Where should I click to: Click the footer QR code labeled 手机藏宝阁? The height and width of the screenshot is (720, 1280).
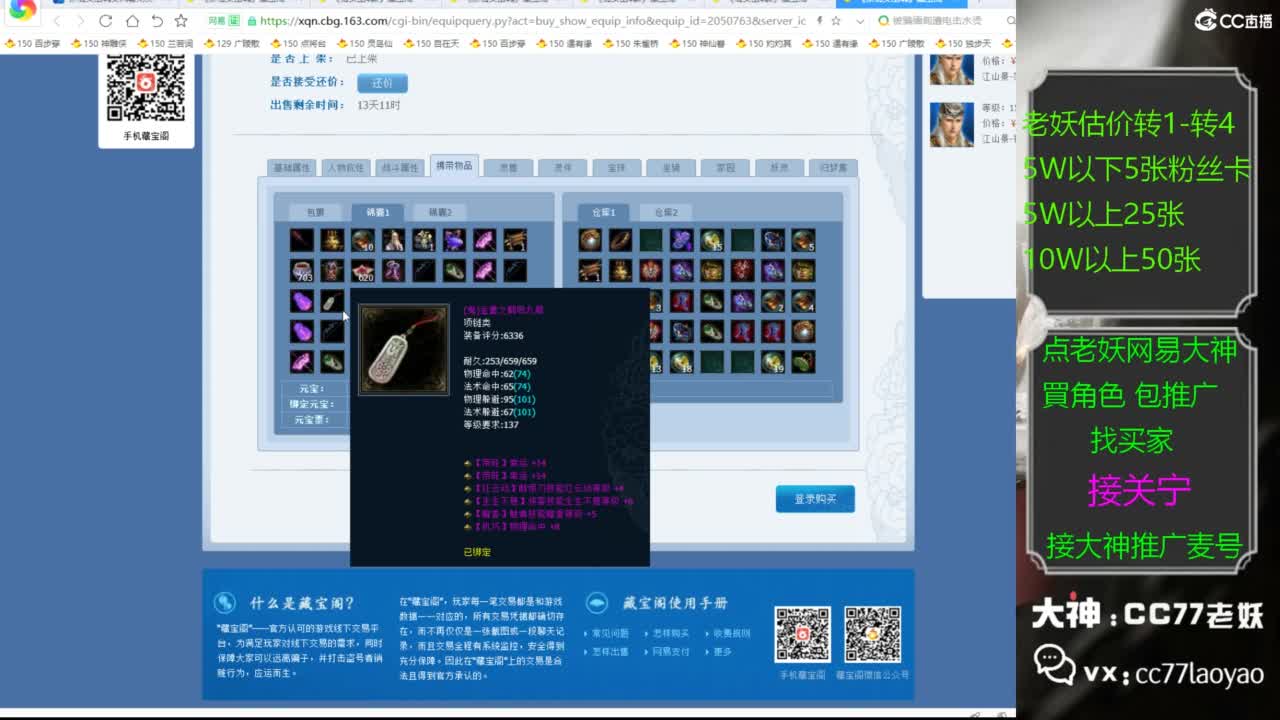802,634
